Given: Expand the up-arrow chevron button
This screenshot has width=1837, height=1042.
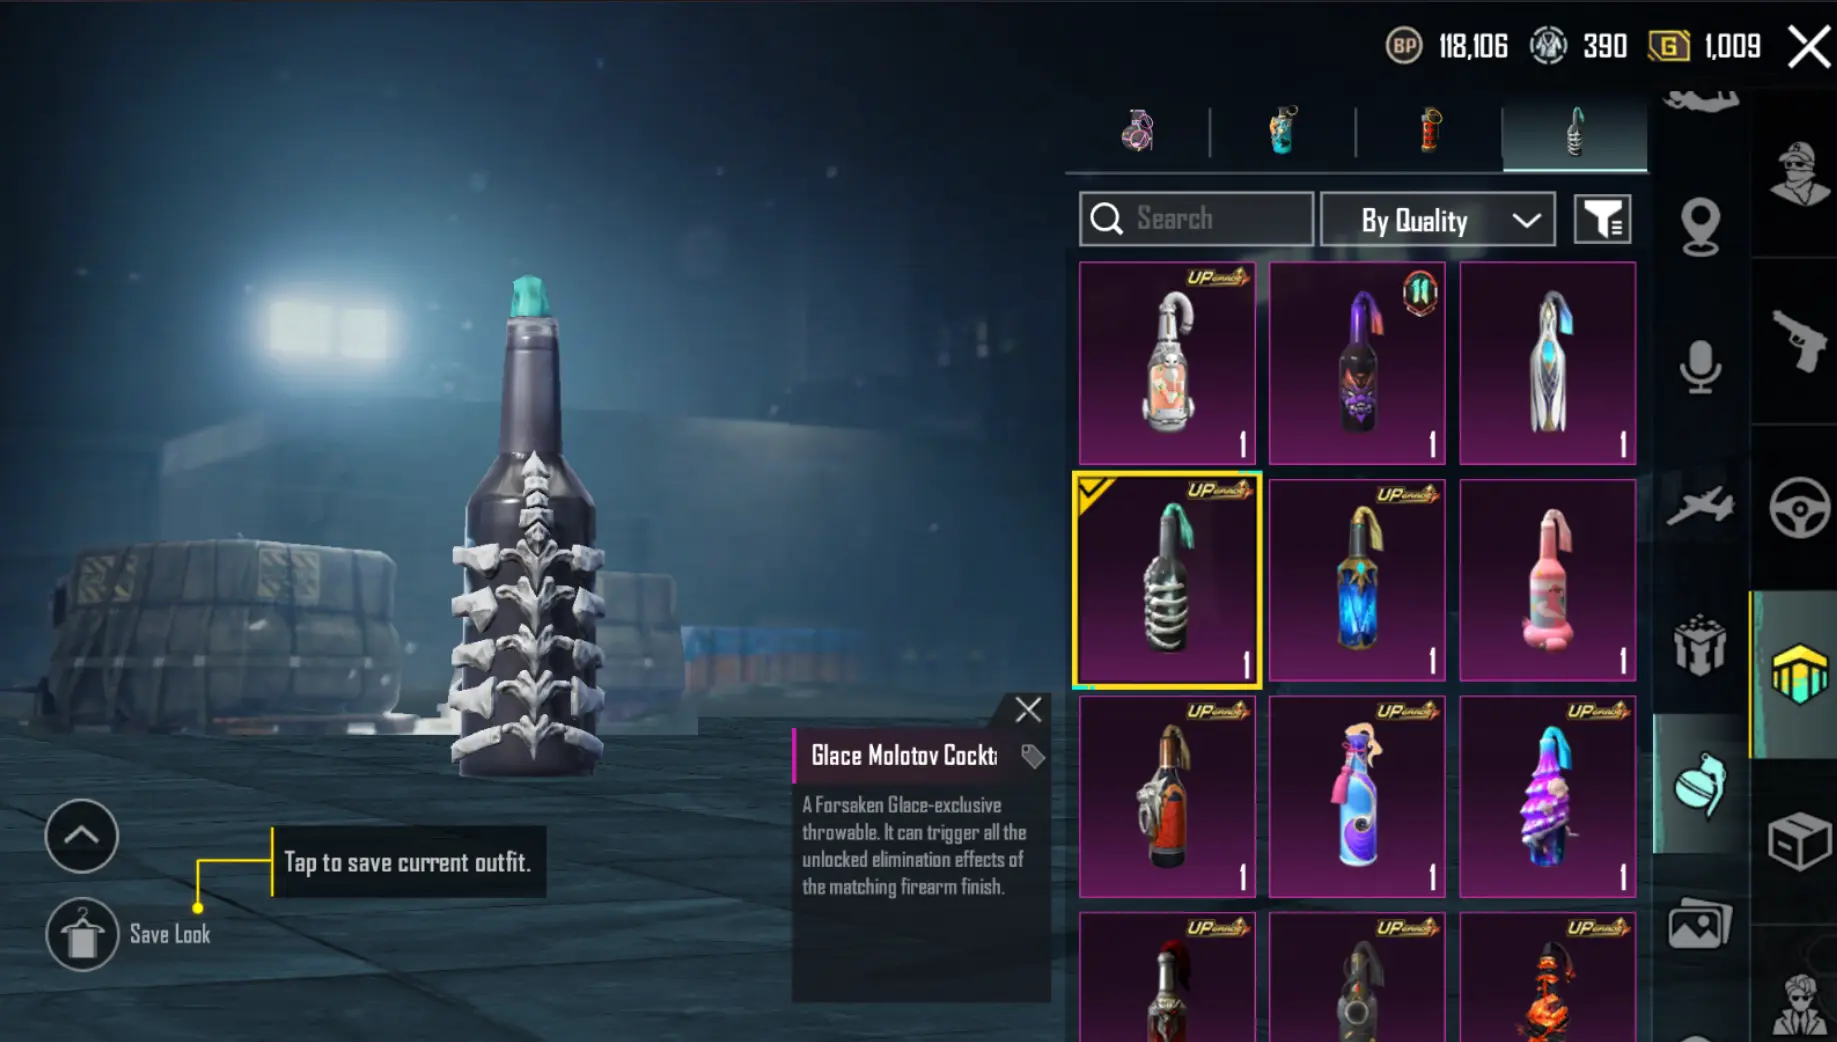Looking at the screenshot, I should [x=82, y=836].
